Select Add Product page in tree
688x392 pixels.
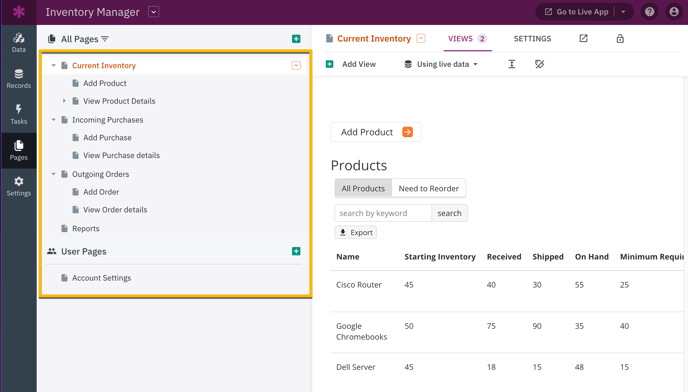point(104,83)
